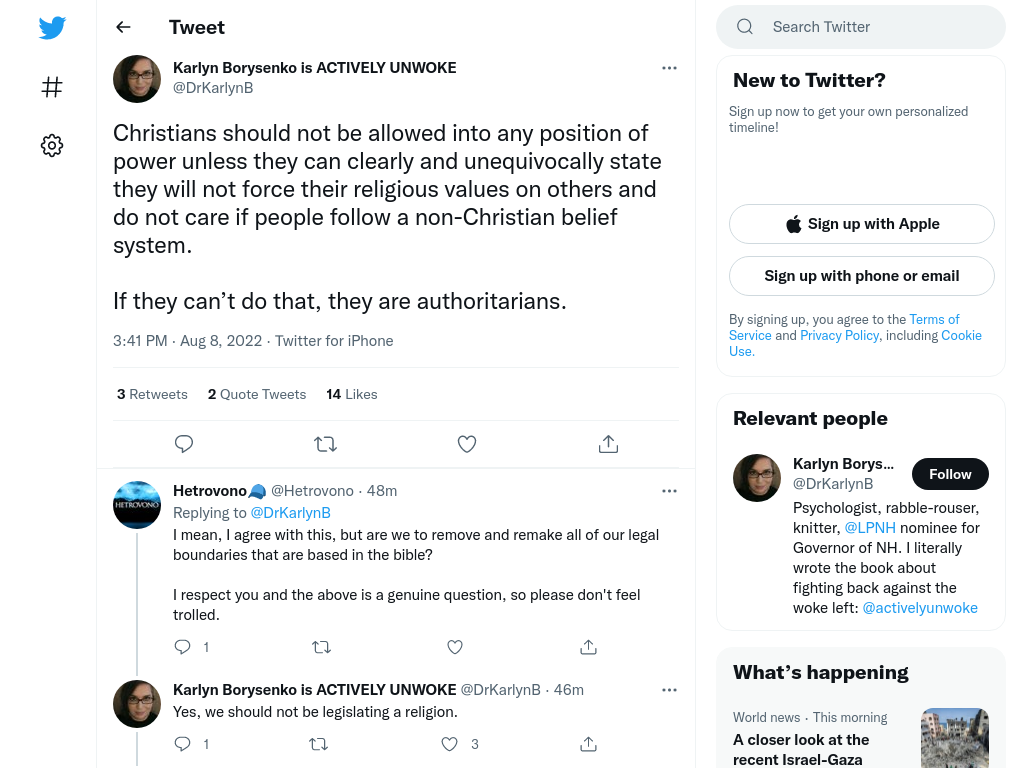The width and height of the screenshot is (1024, 768).
Task: Follow Karlyn Borysenko in Relevant people
Action: click(950, 474)
